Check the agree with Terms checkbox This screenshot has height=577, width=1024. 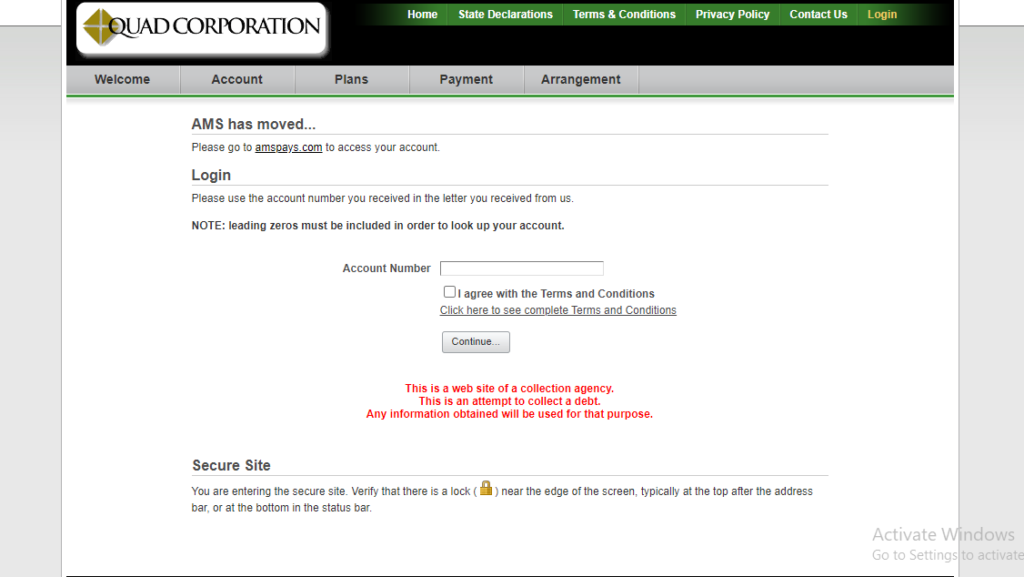450,292
